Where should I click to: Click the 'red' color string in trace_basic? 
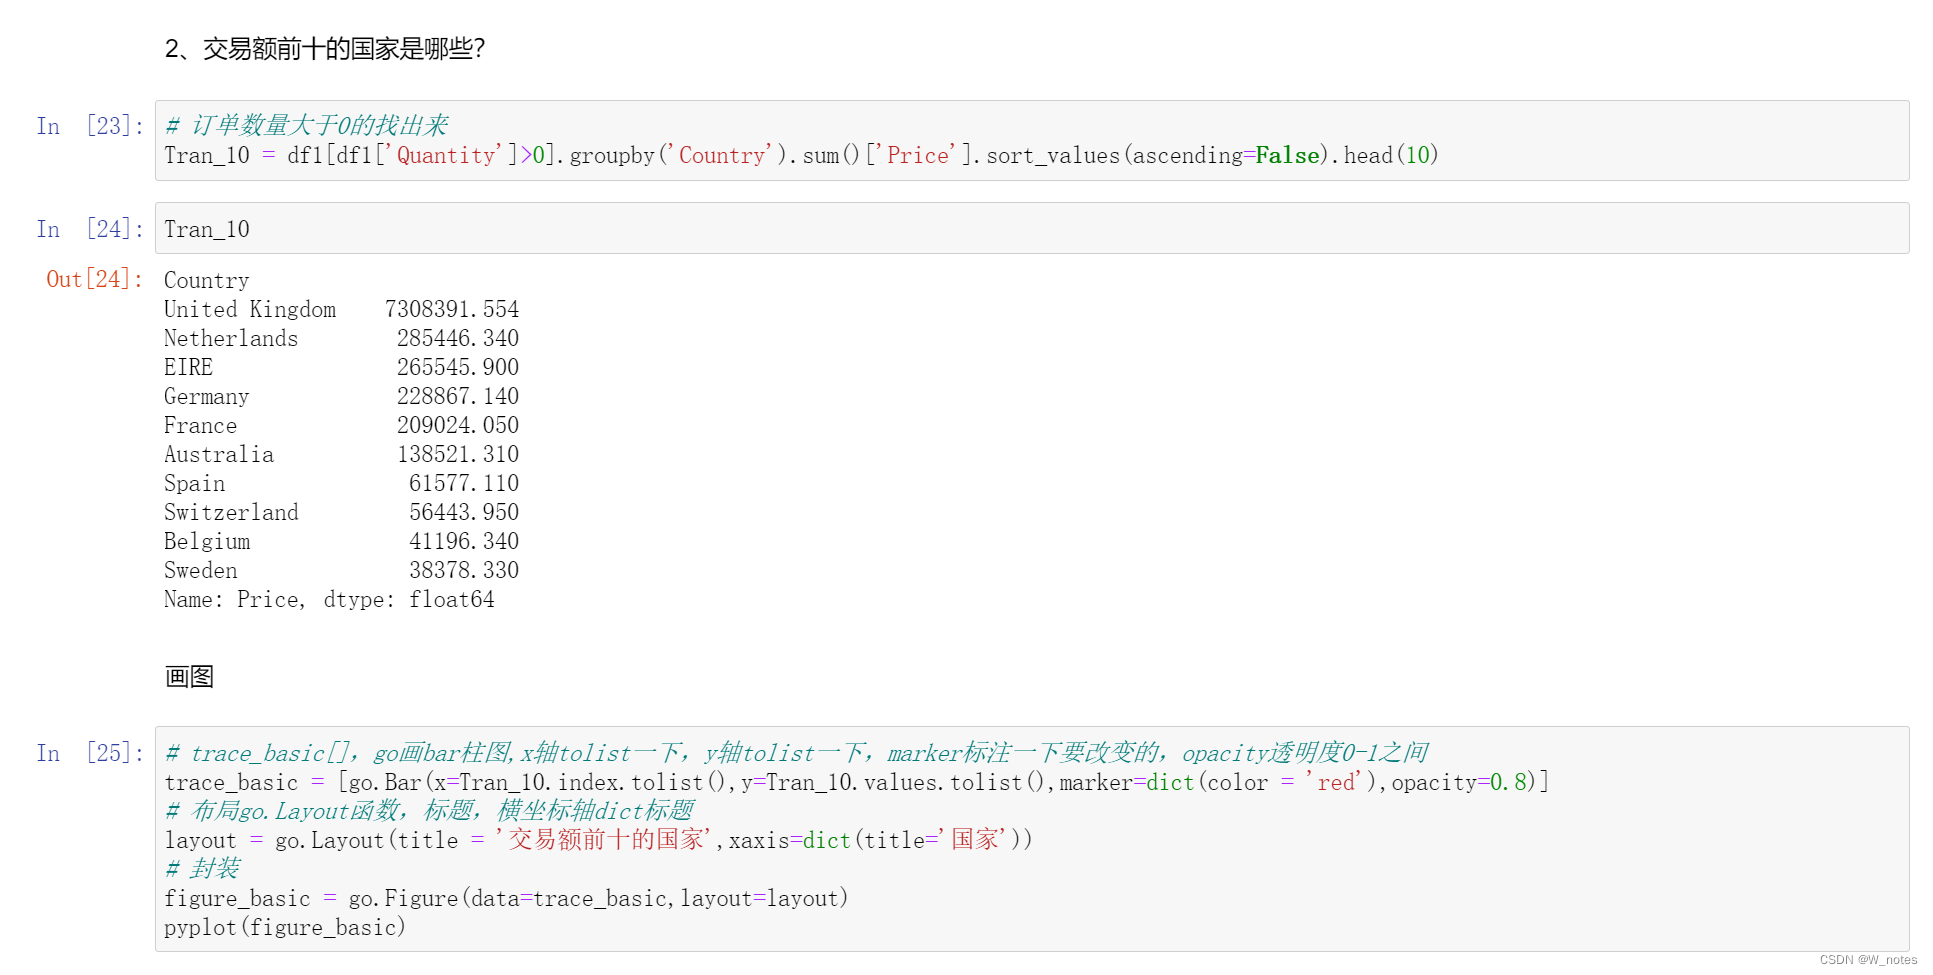click(x=1335, y=782)
